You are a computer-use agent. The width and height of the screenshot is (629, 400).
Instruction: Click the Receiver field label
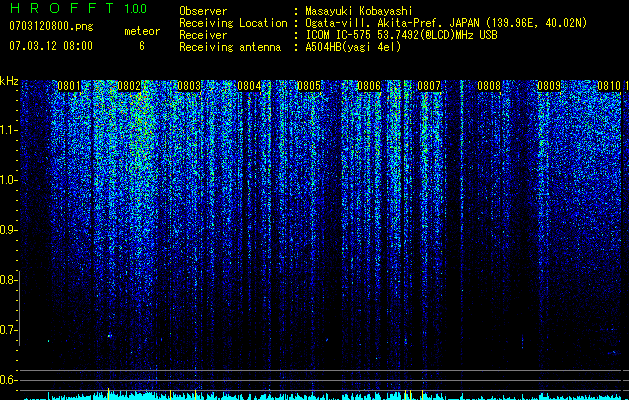click(x=203, y=35)
